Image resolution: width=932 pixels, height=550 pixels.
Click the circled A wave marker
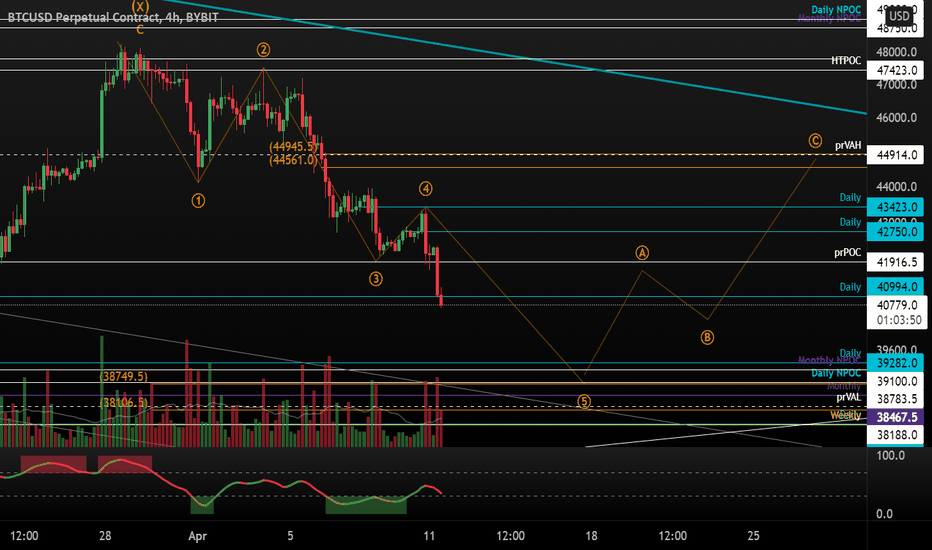(x=642, y=253)
